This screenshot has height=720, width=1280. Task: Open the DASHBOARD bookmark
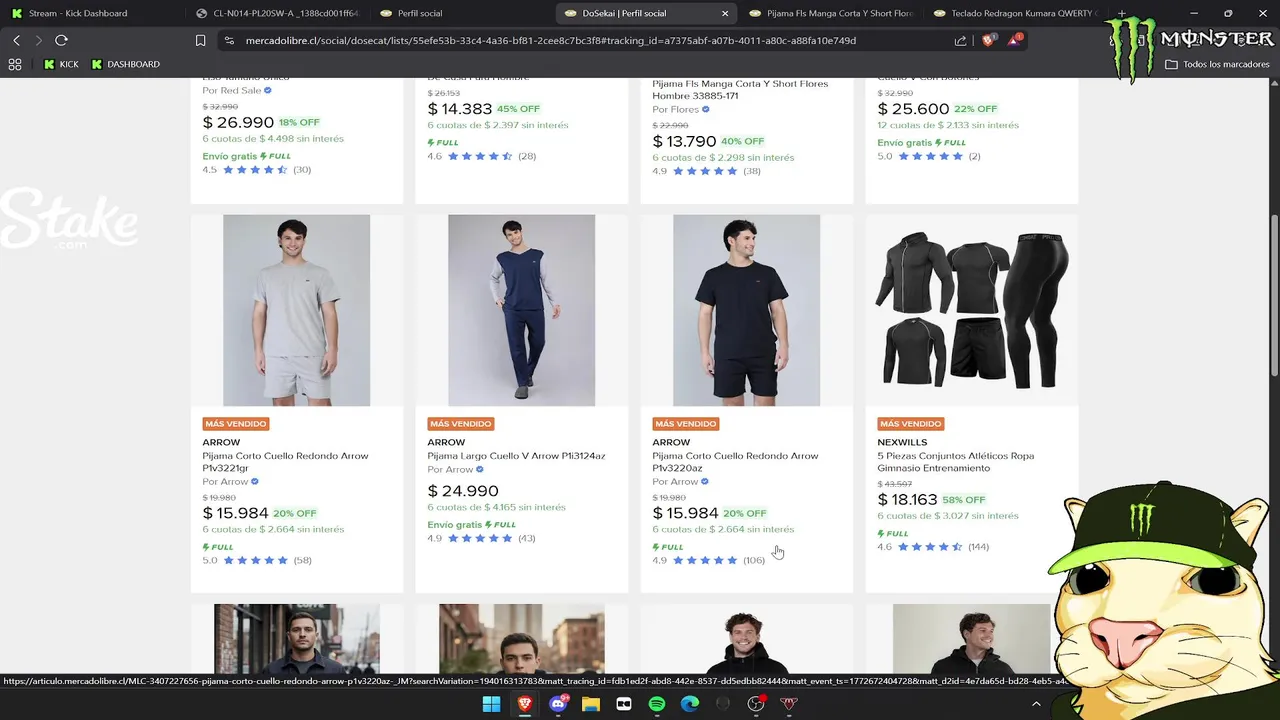pyautogui.click(x=125, y=64)
